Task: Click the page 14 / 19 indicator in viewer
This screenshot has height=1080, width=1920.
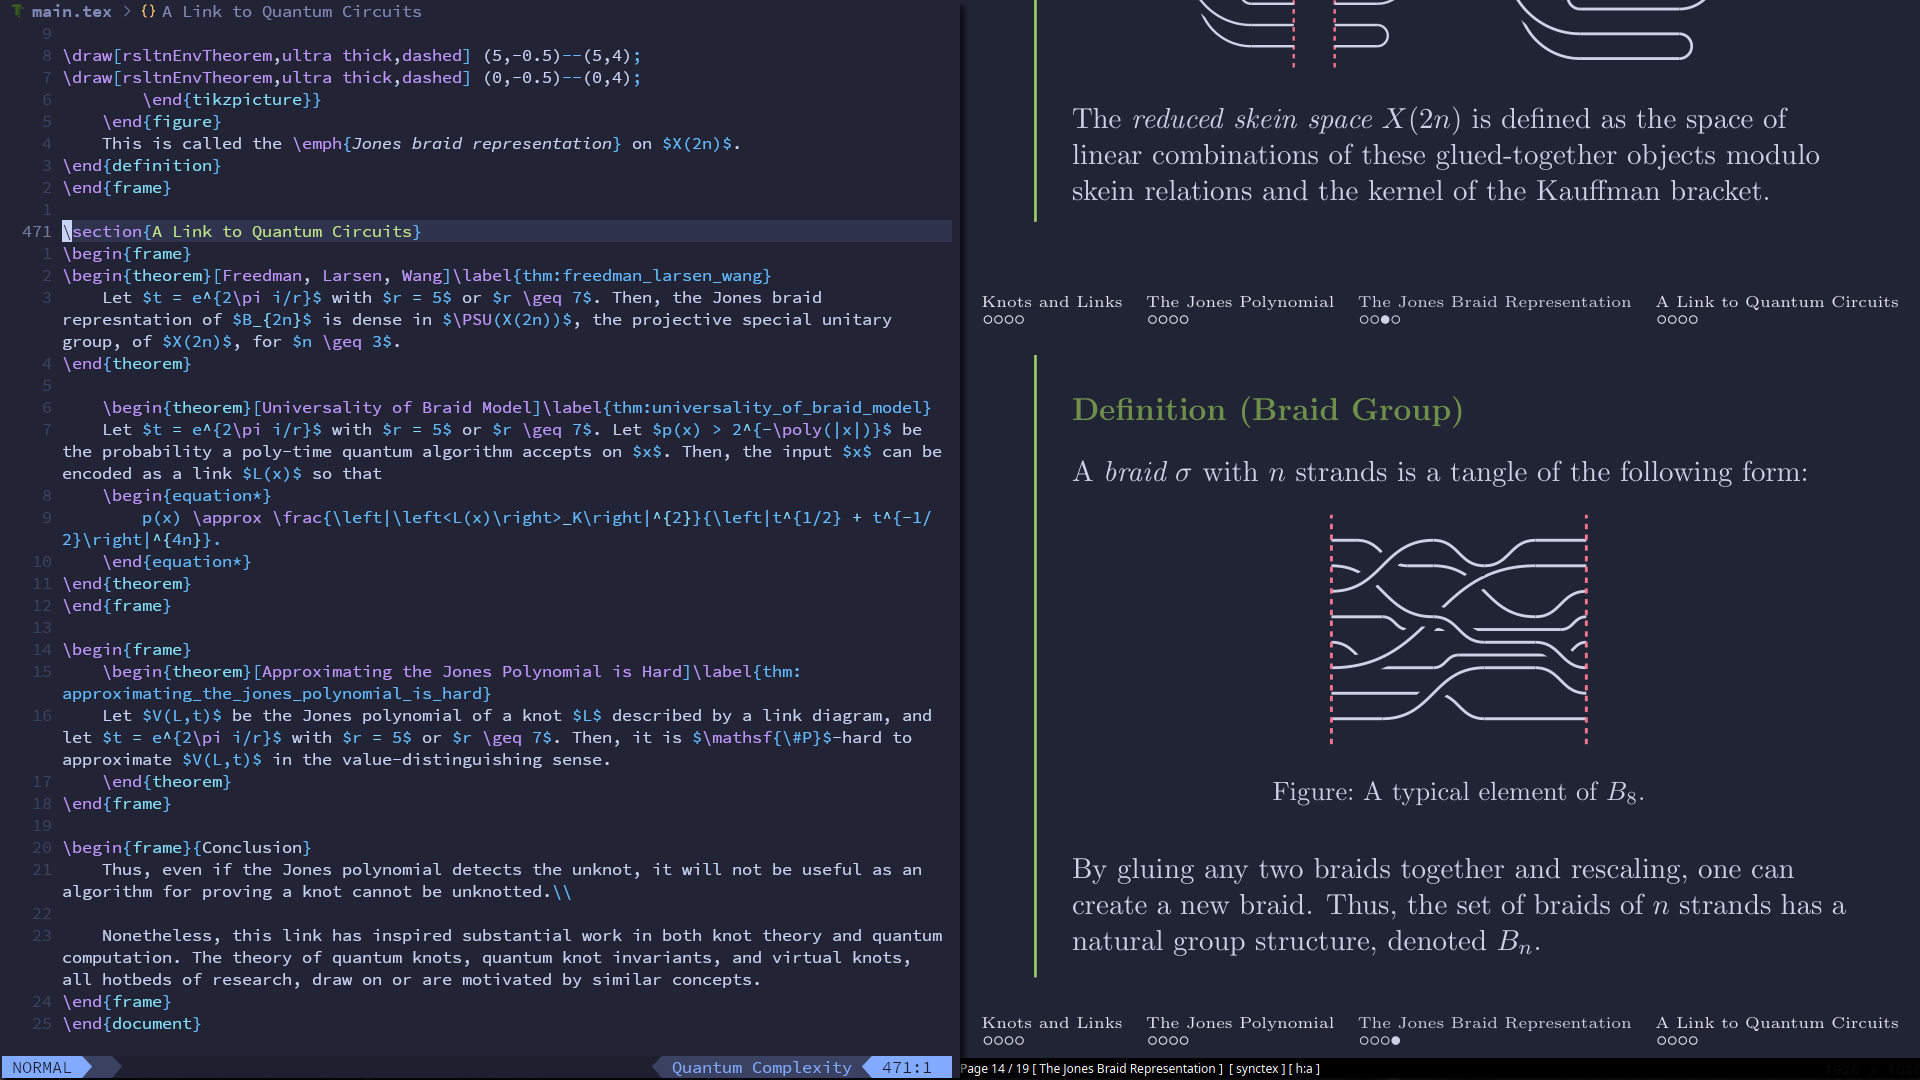Action: [994, 1069]
